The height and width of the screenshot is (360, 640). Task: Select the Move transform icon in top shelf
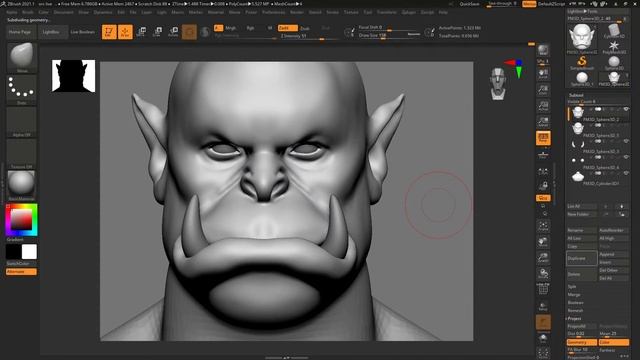tap(142, 32)
